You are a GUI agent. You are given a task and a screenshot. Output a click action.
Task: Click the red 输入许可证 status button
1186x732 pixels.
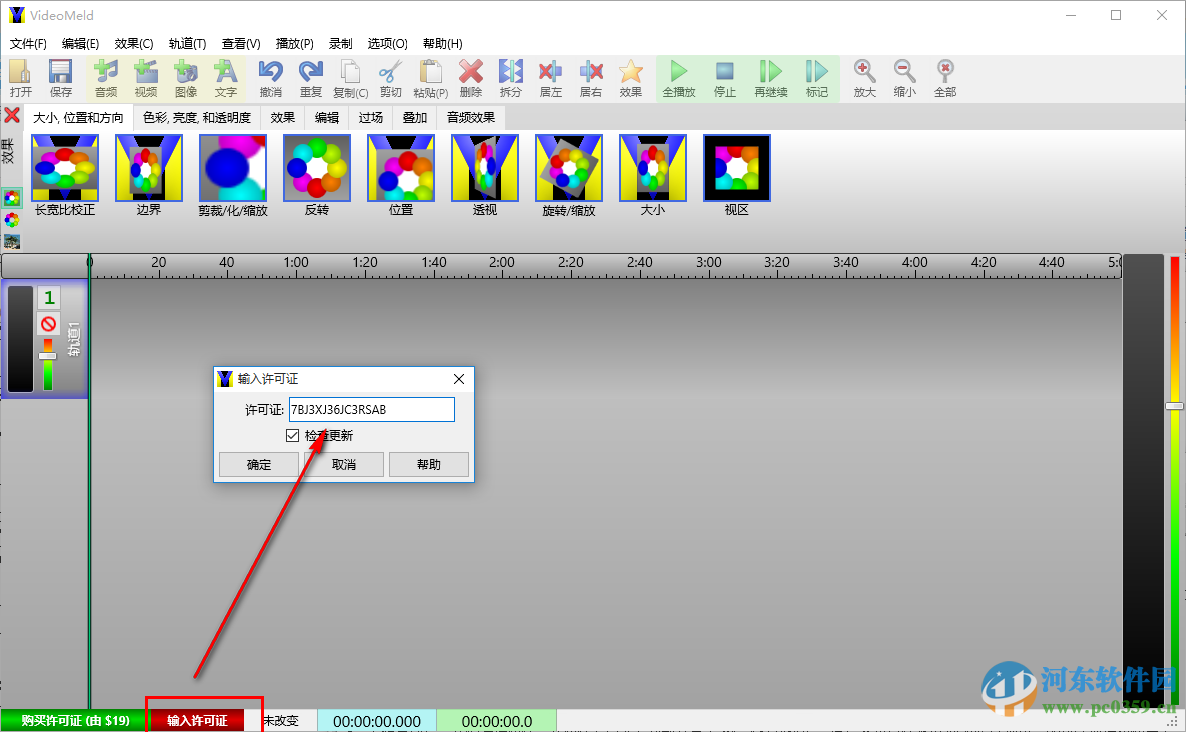(x=197, y=721)
